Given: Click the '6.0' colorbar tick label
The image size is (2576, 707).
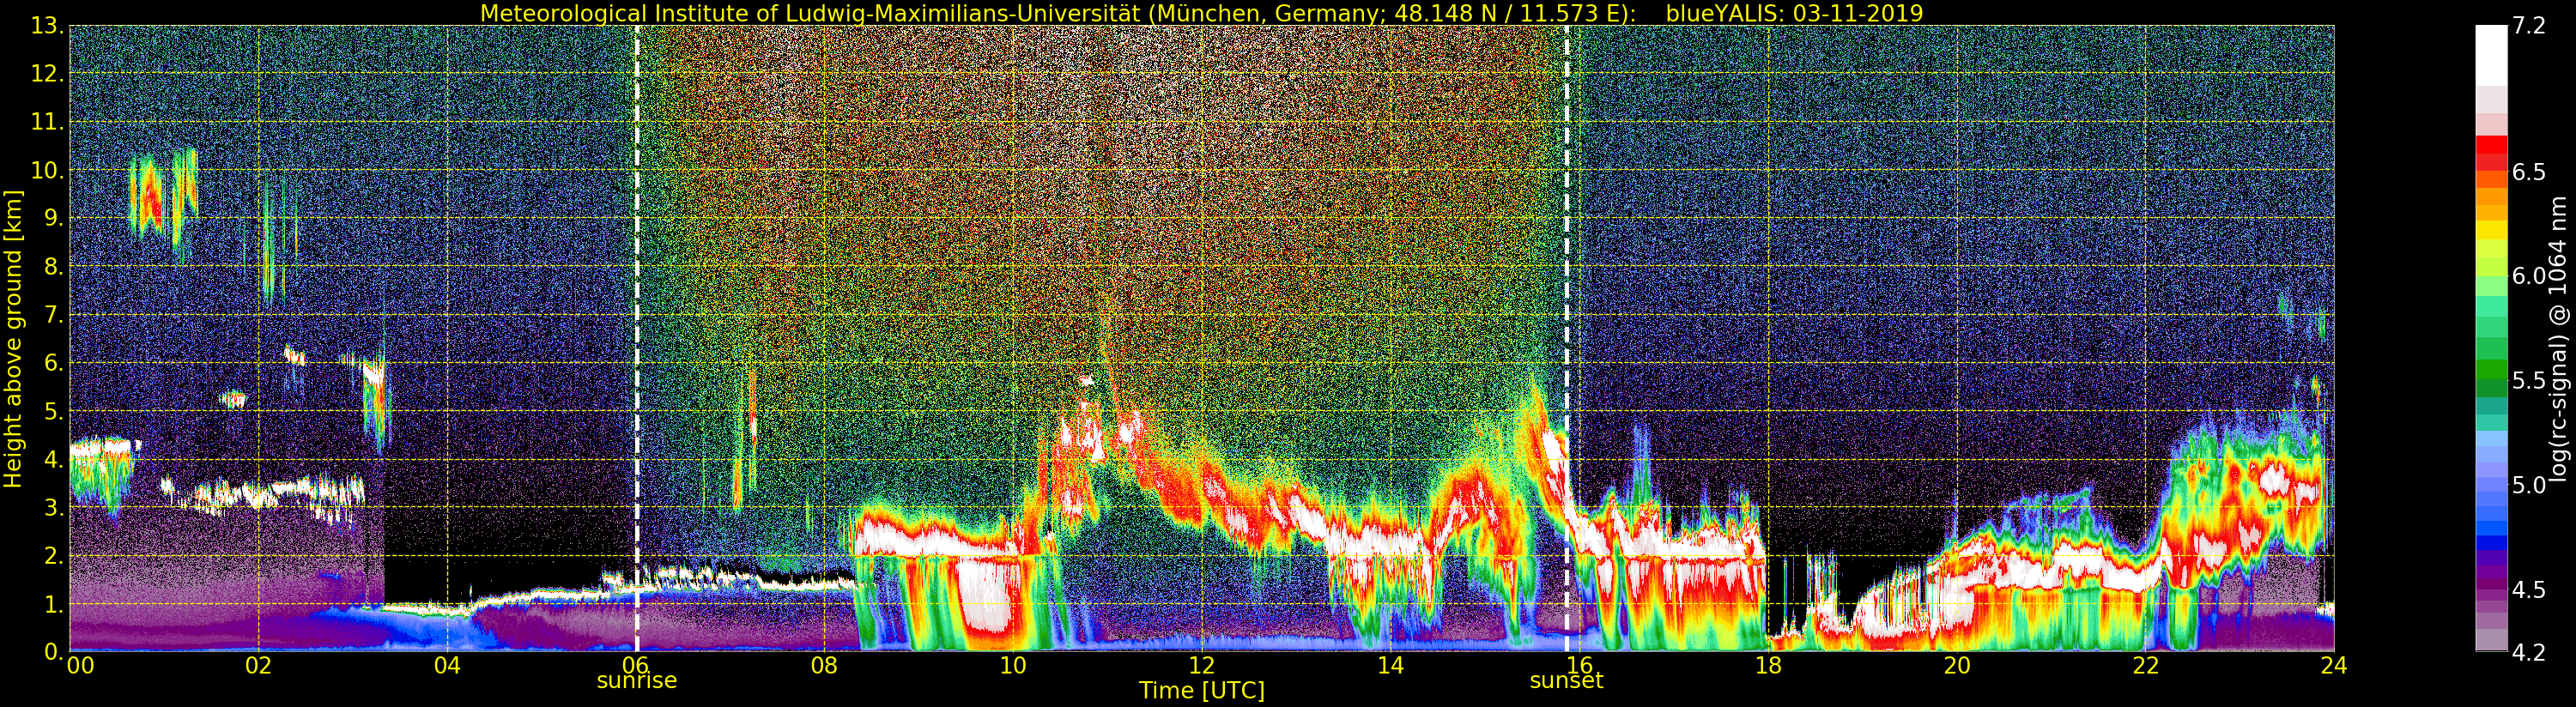Looking at the screenshot, I should [x=2529, y=277].
